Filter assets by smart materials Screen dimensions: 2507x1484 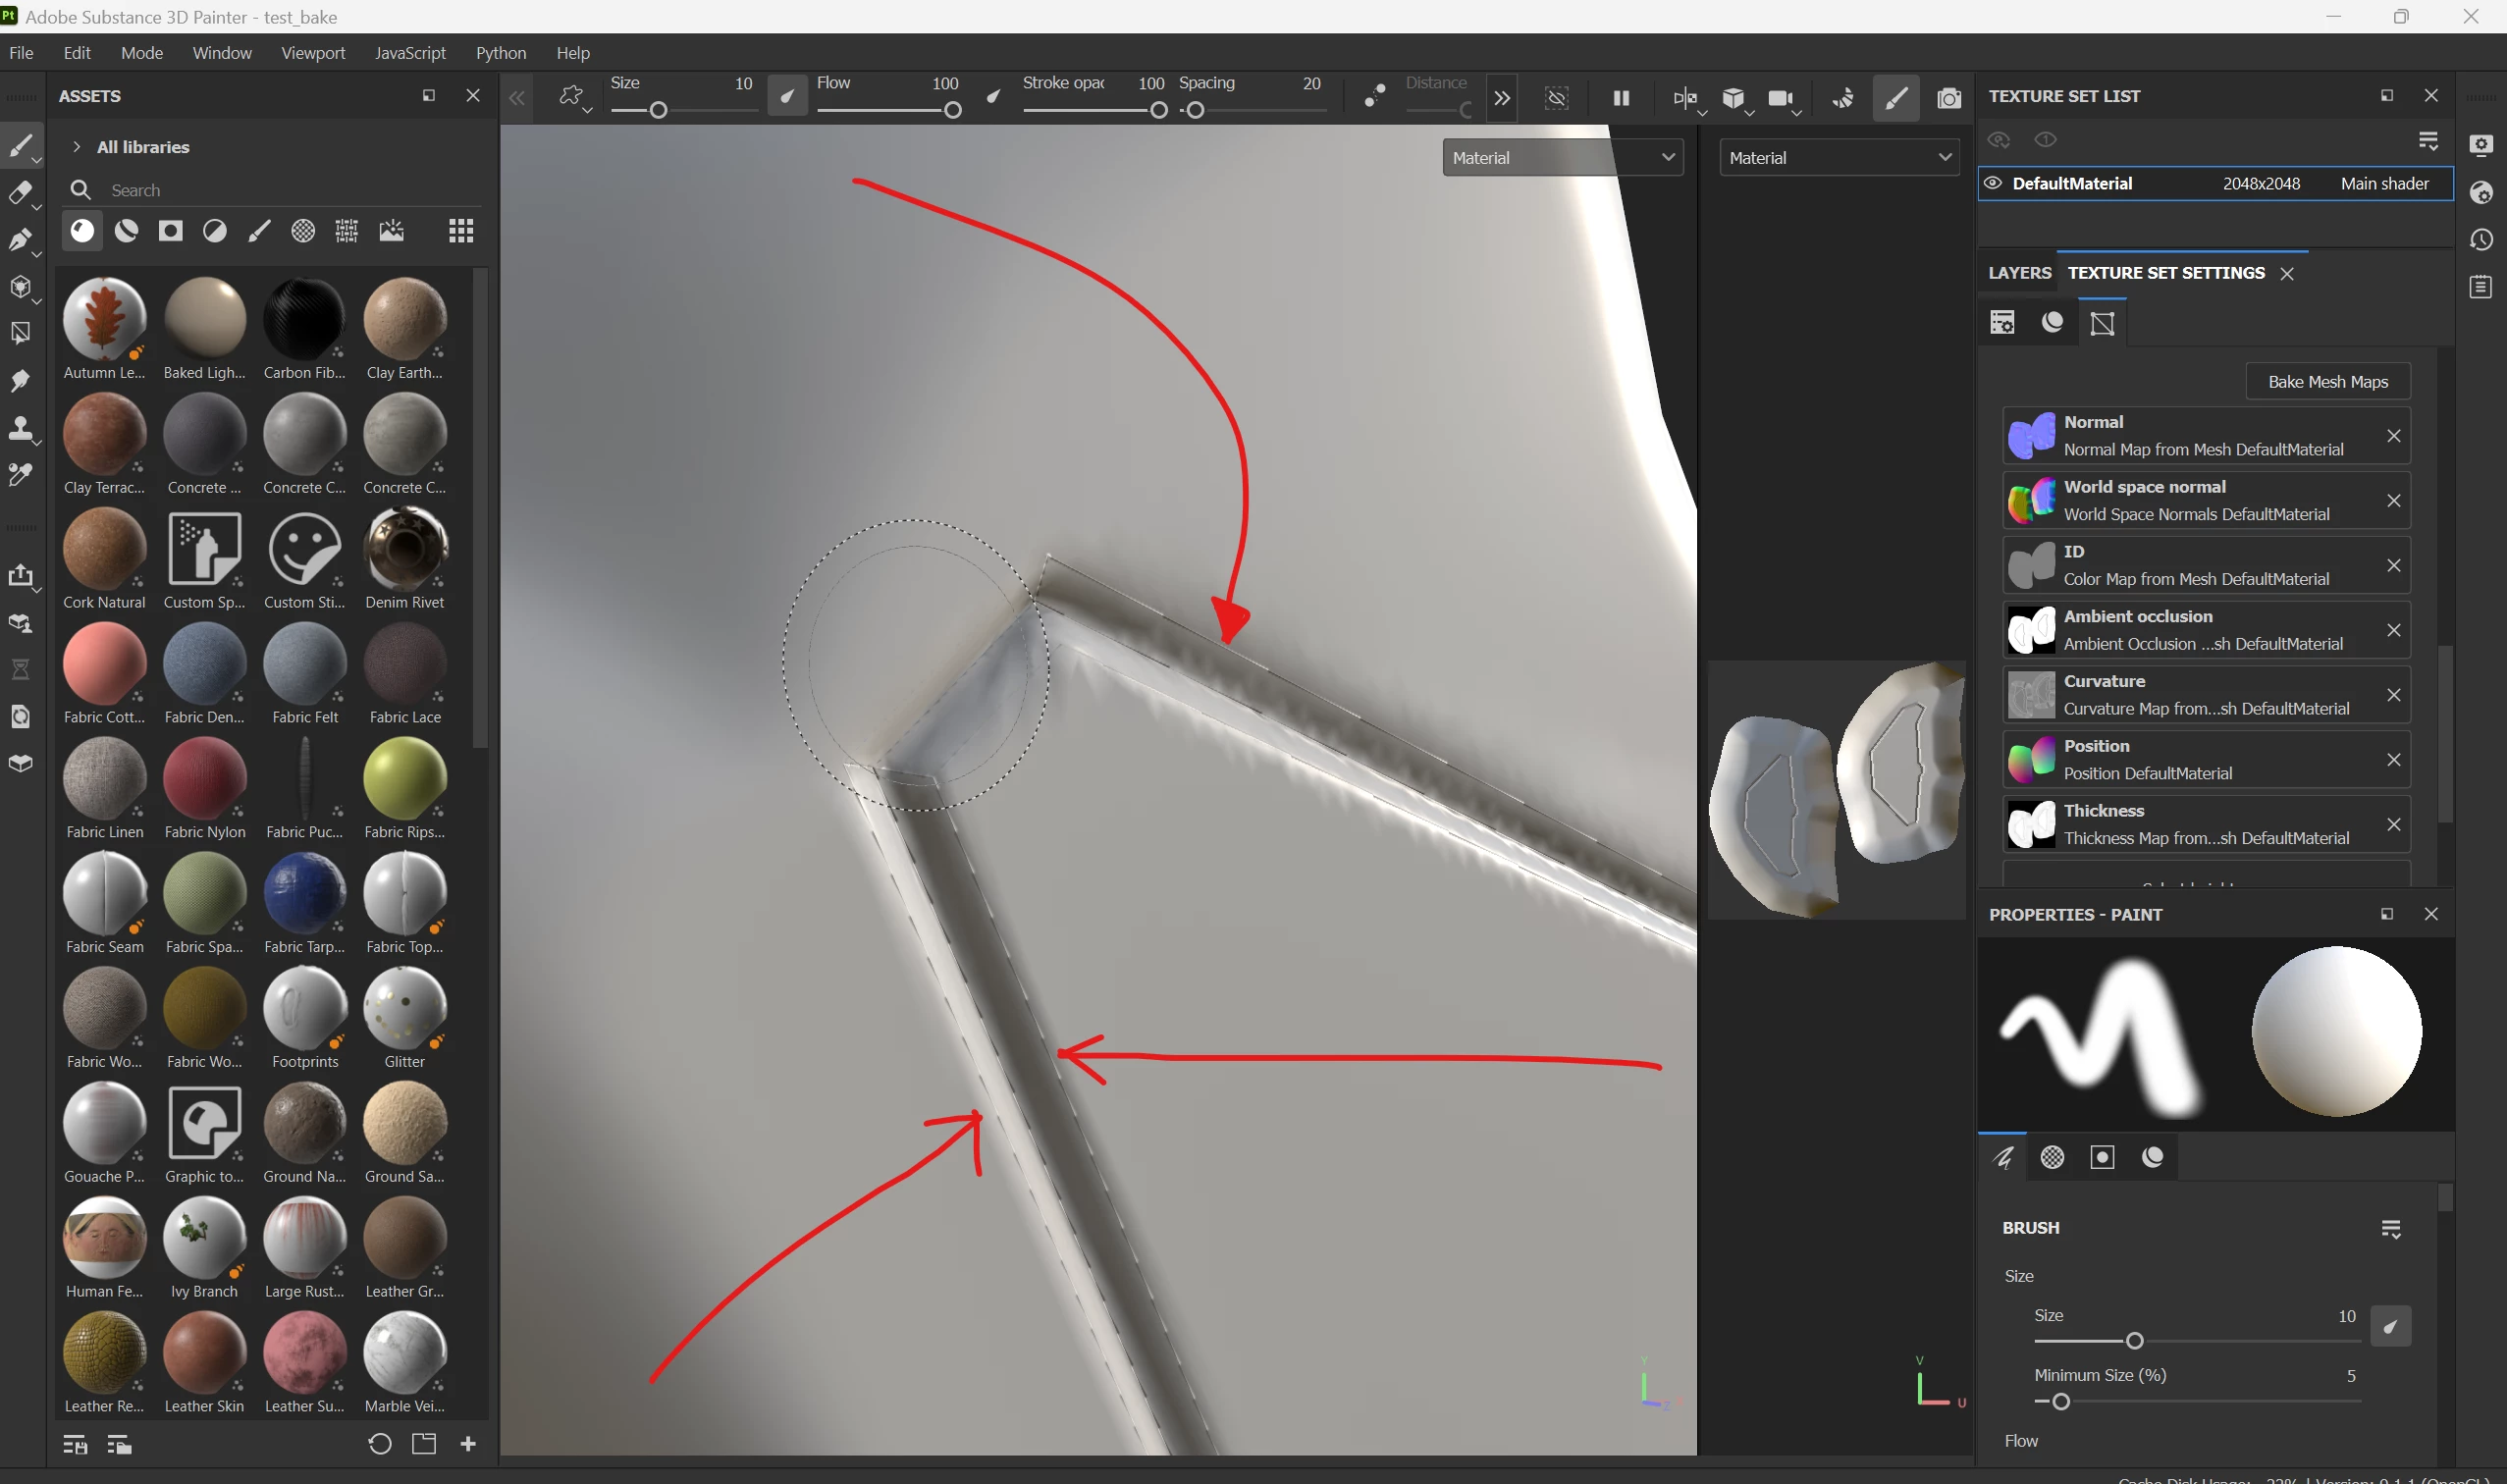126,232
